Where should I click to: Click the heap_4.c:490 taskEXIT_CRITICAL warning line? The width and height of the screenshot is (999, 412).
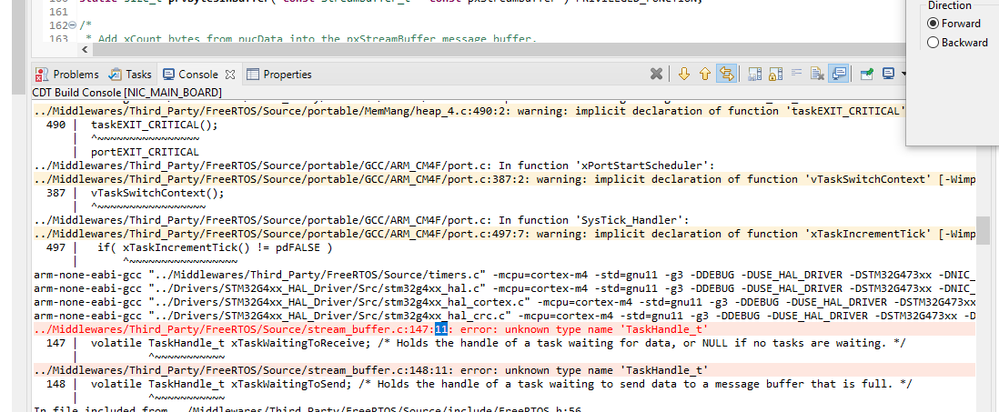click(469, 110)
